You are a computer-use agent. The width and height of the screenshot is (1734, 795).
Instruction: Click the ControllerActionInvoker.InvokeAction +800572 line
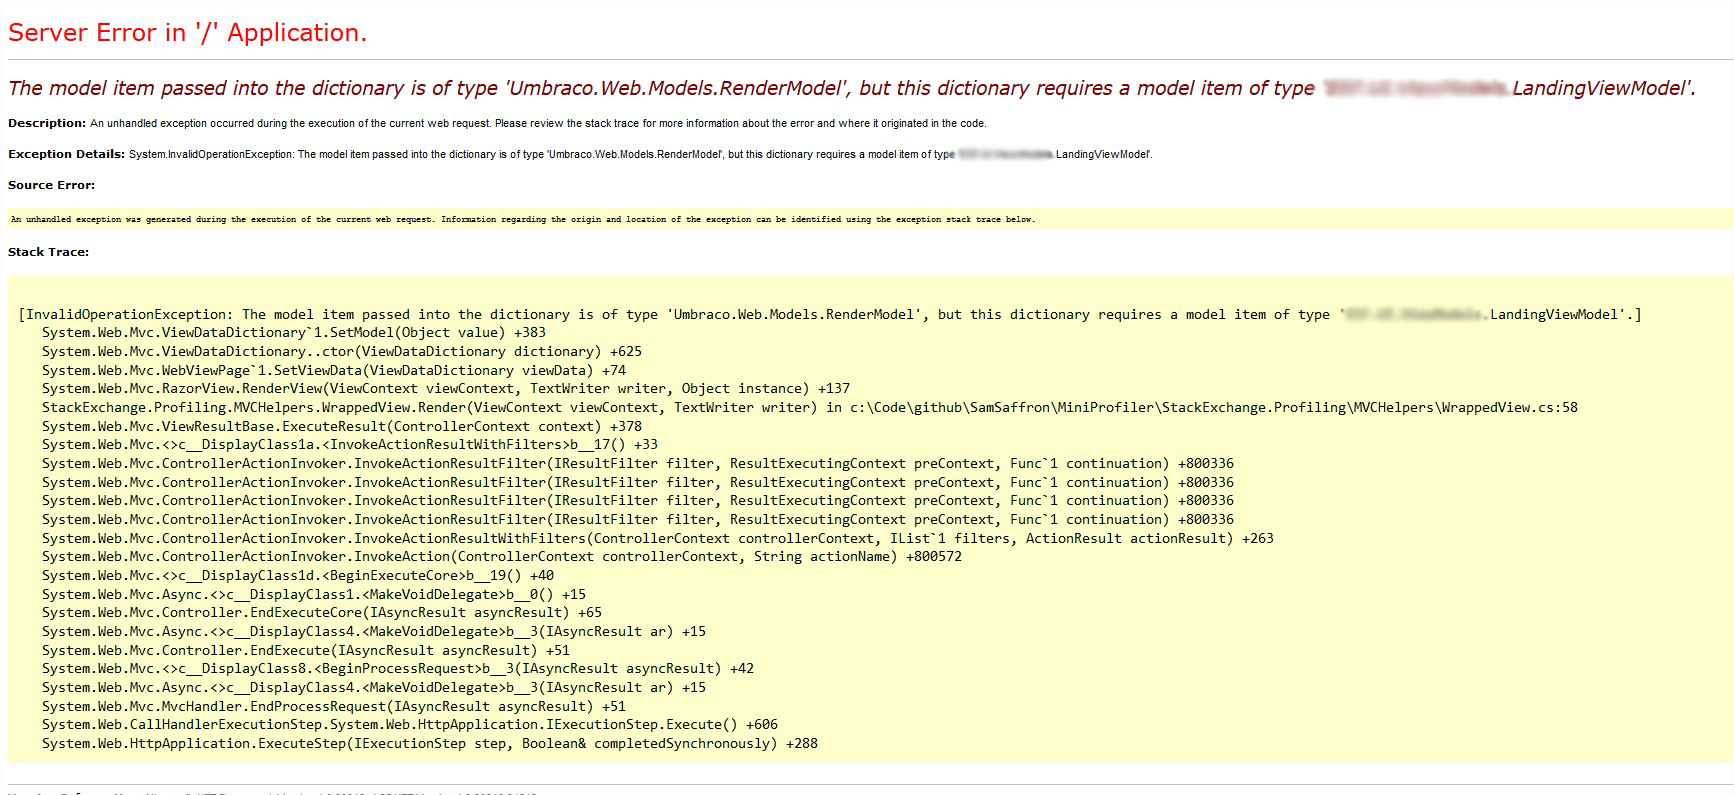501,557
